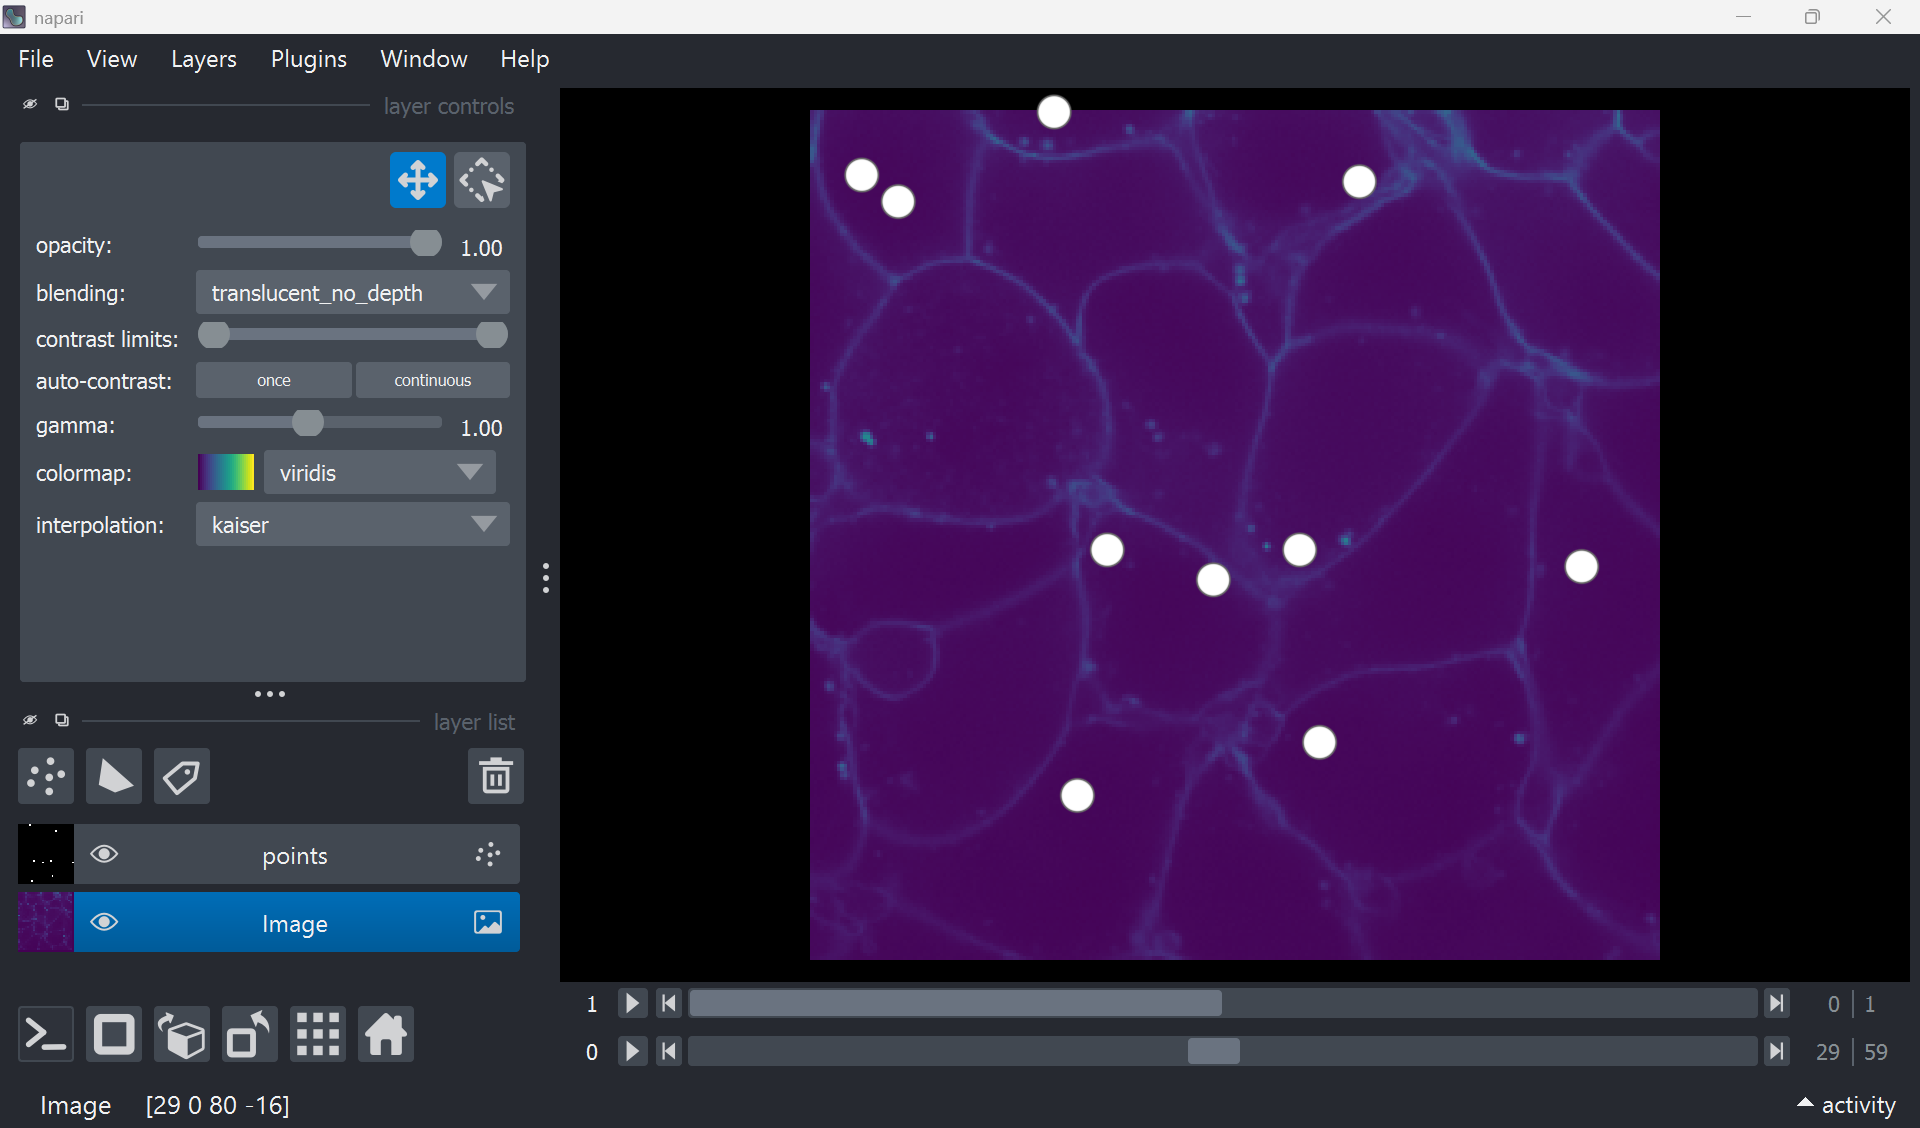Add a new points layer
The width and height of the screenshot is (1920, 1128).
pyautogui.click(x=46, y=776)
